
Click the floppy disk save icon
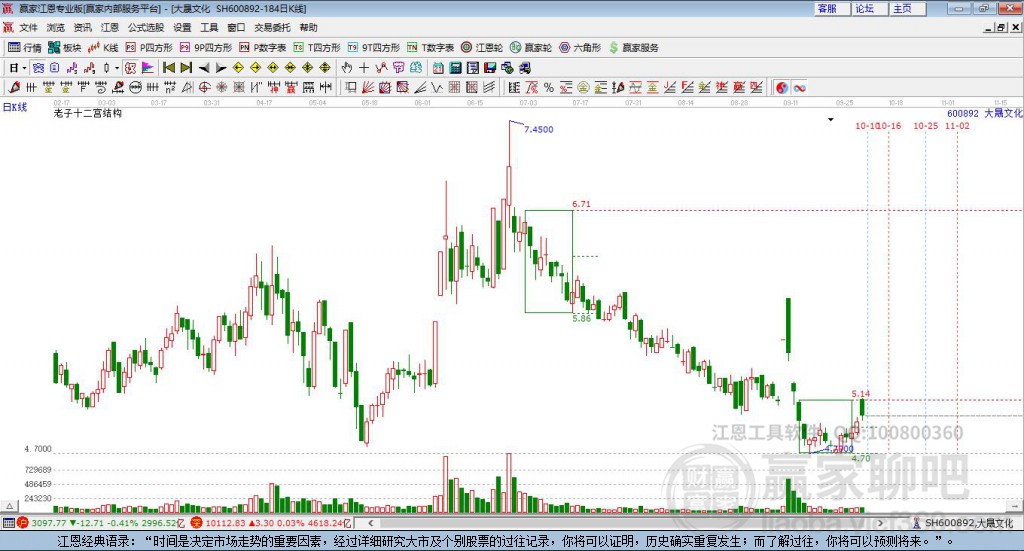point(490,68)
